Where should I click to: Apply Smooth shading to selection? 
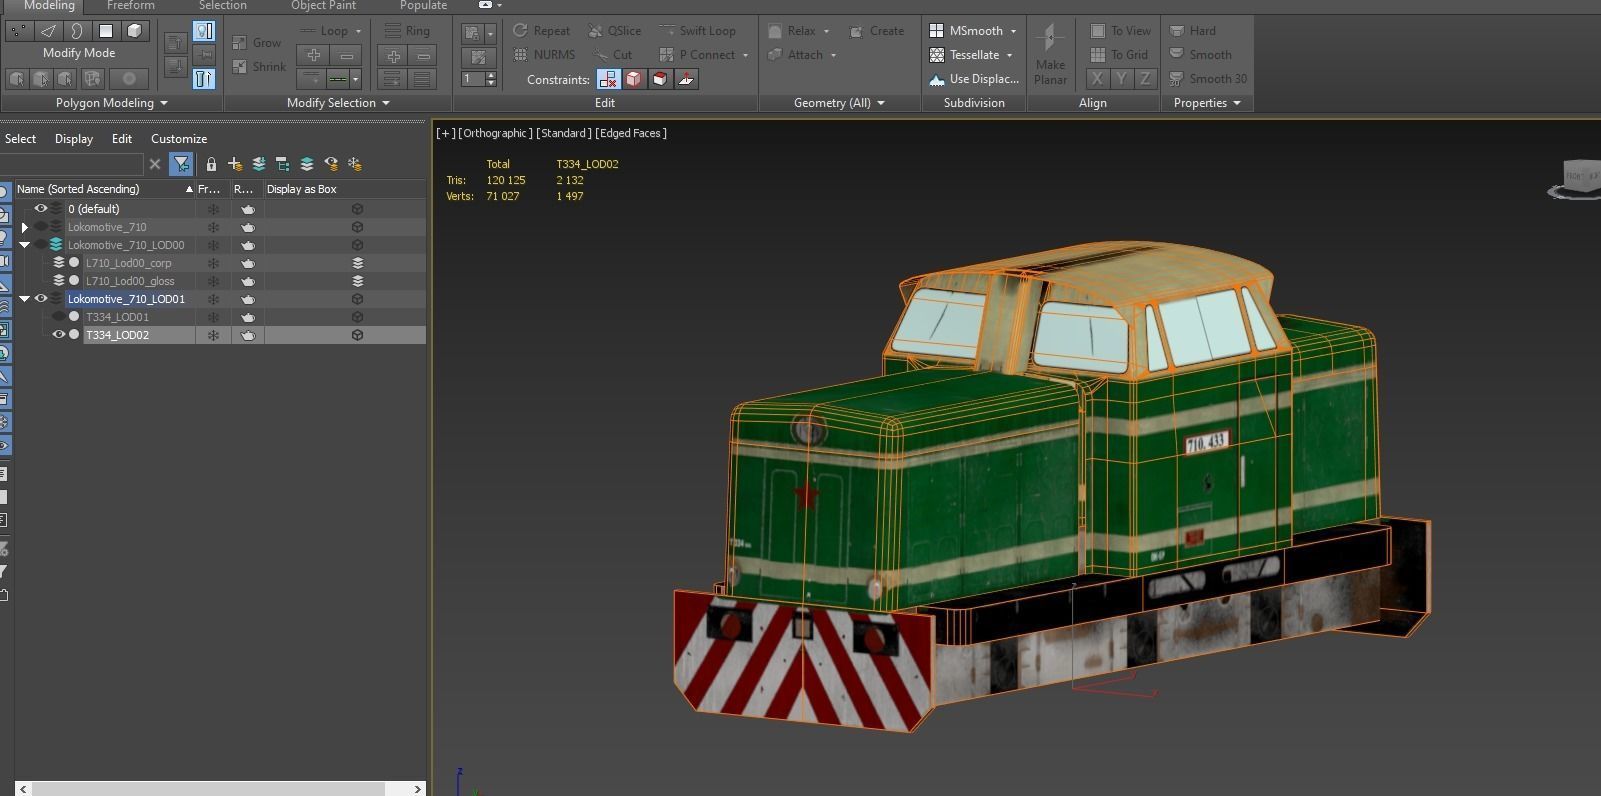(x=1201, y=55)
